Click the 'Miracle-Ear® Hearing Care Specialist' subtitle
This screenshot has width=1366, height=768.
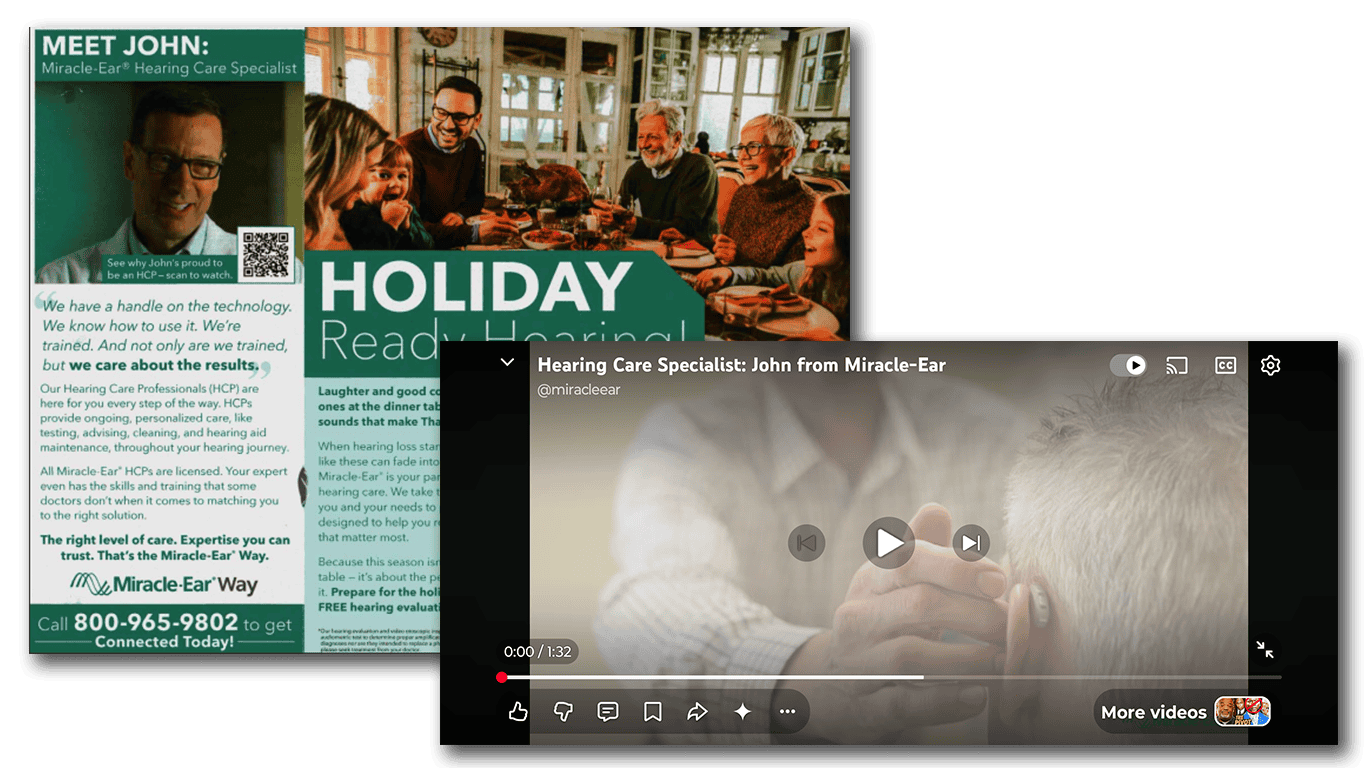click(x=169, y=69)
